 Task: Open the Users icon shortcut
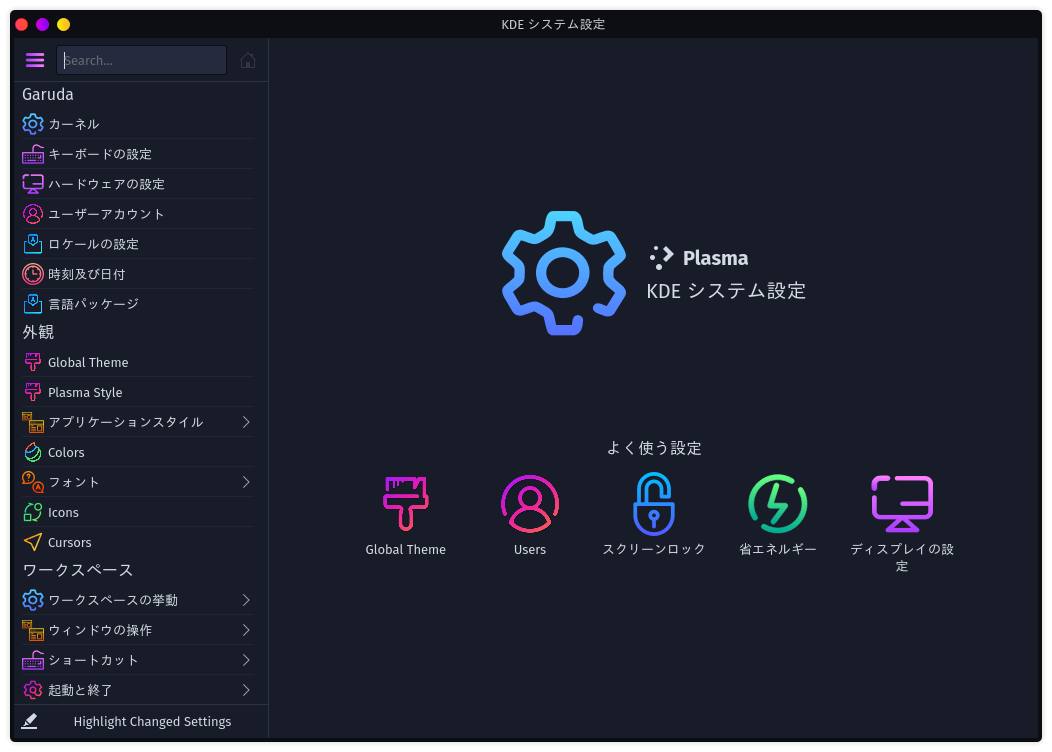point(529,504)
